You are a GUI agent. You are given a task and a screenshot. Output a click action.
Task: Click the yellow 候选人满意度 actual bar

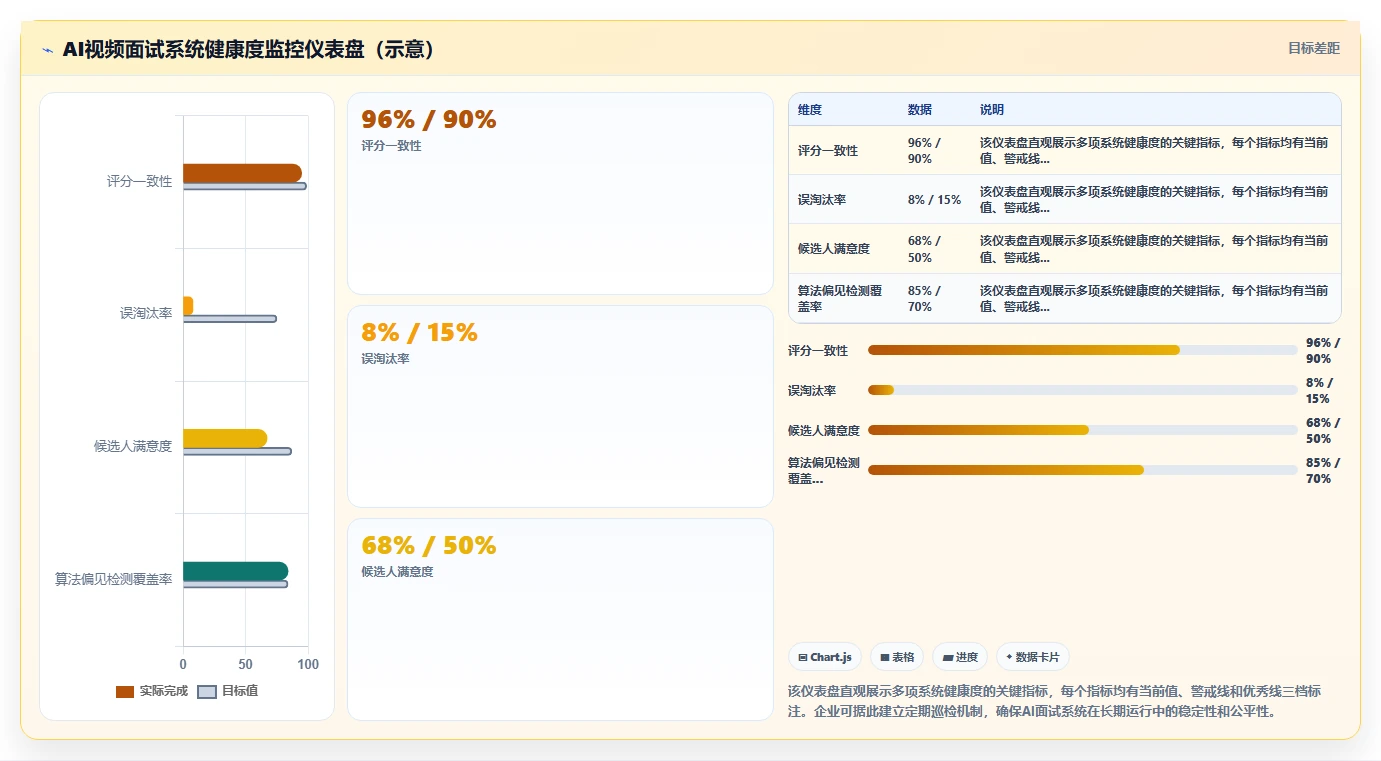point(225,438)
